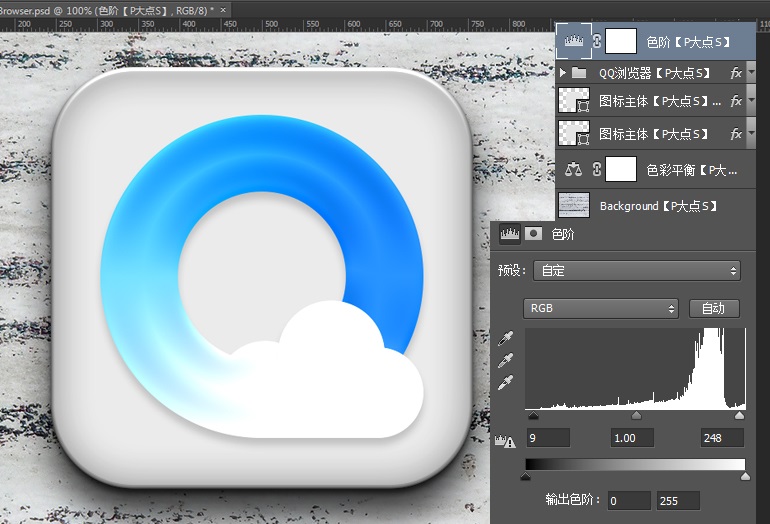Select the Background【P大点S】 layer name

pos(659,206)
